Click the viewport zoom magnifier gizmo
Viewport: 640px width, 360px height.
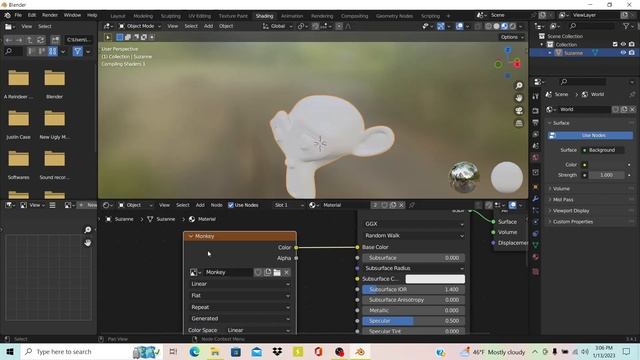tap(519, 85)
